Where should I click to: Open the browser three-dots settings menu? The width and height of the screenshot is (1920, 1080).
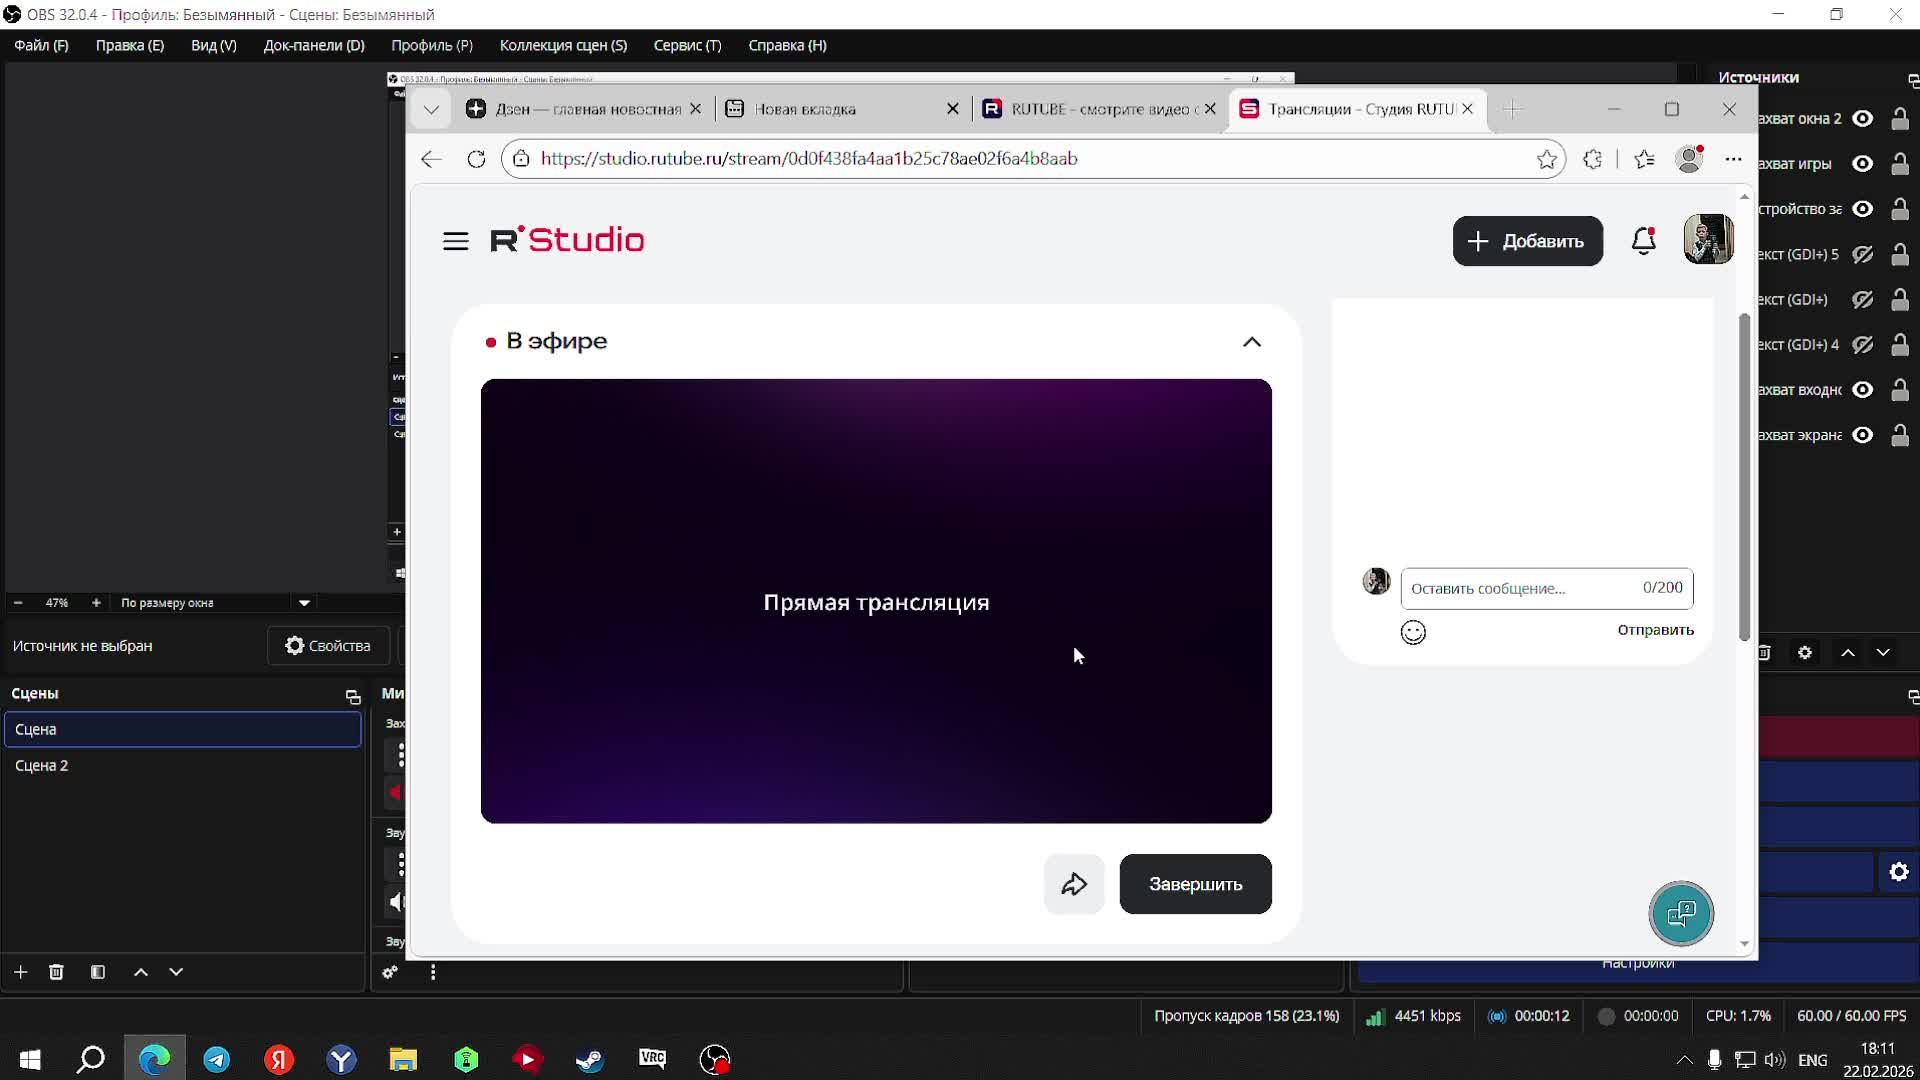tap(1733, 159)
